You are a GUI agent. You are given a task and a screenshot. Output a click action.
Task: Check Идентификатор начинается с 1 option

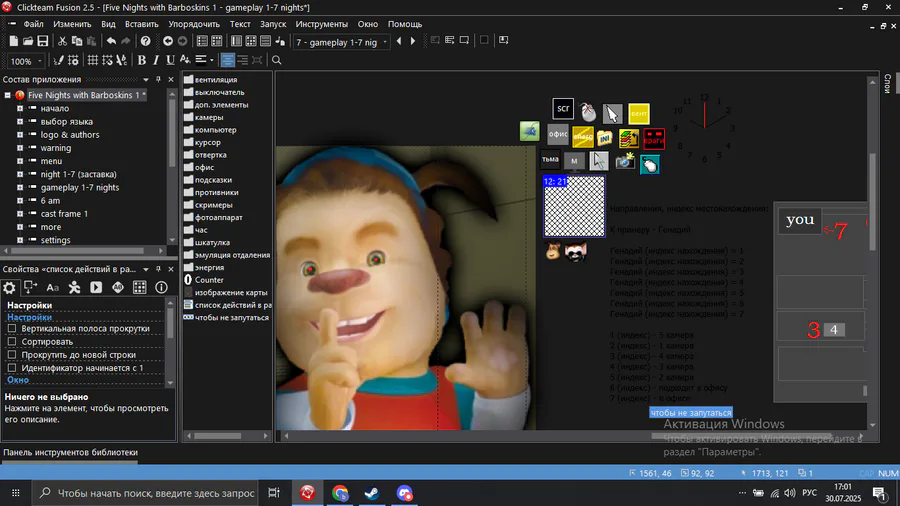pyautogui.click(x=12, y=368)
